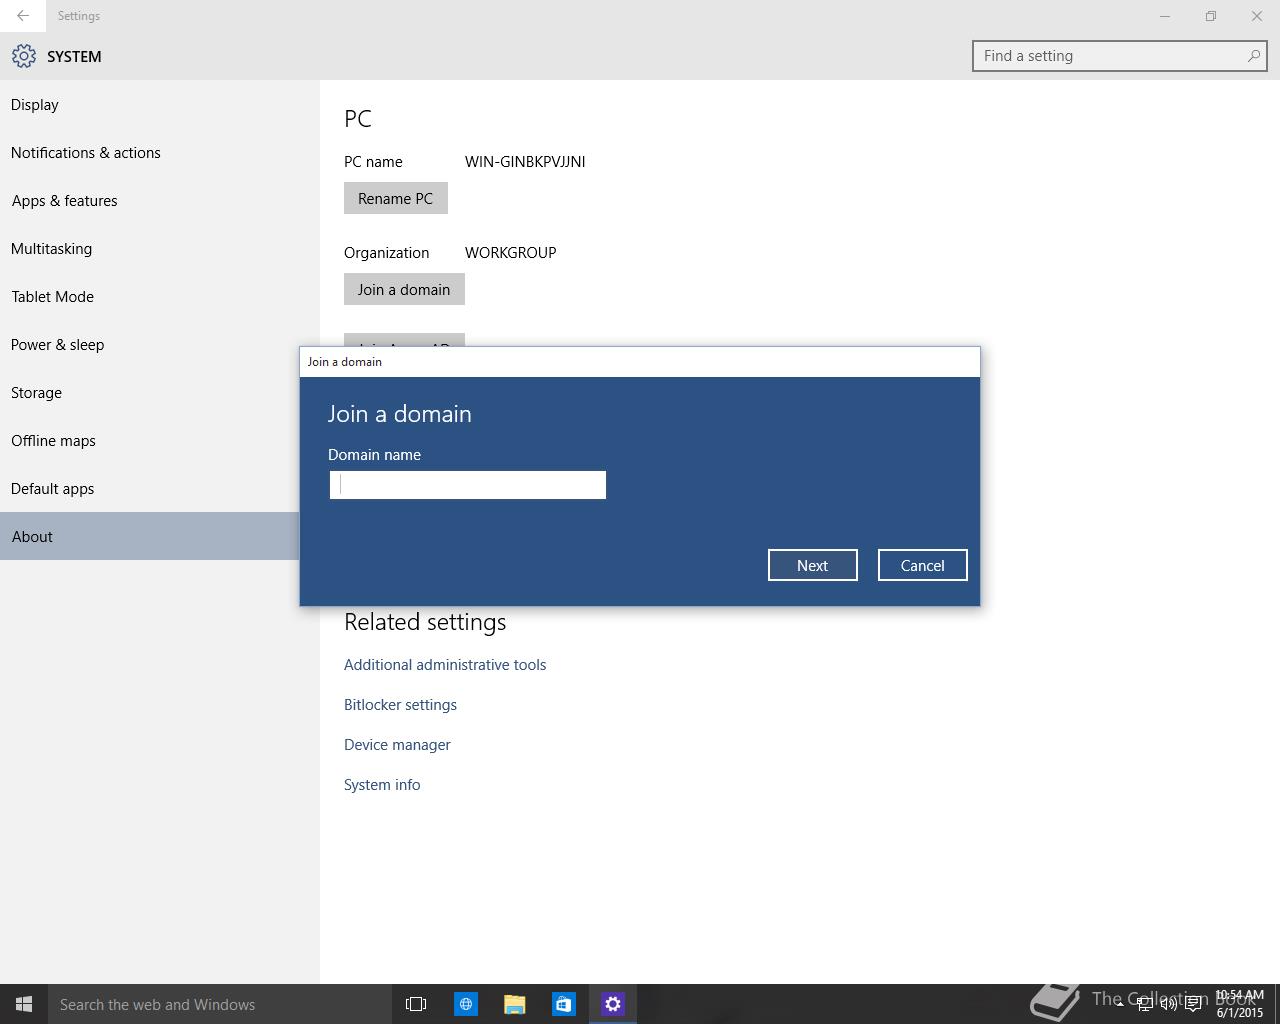
Task: Show hidden system tray icons
Action: 1120,1004
